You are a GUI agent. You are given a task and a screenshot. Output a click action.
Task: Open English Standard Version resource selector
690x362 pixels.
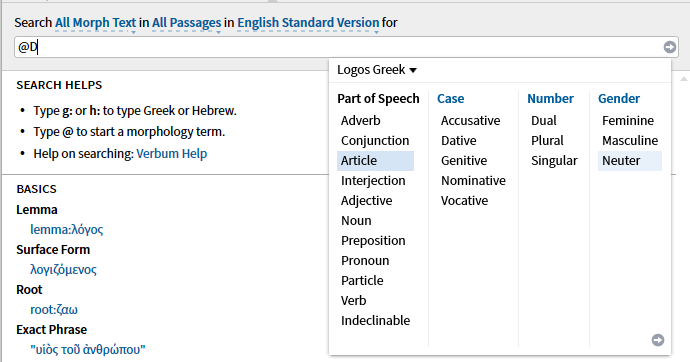[308, 23]
